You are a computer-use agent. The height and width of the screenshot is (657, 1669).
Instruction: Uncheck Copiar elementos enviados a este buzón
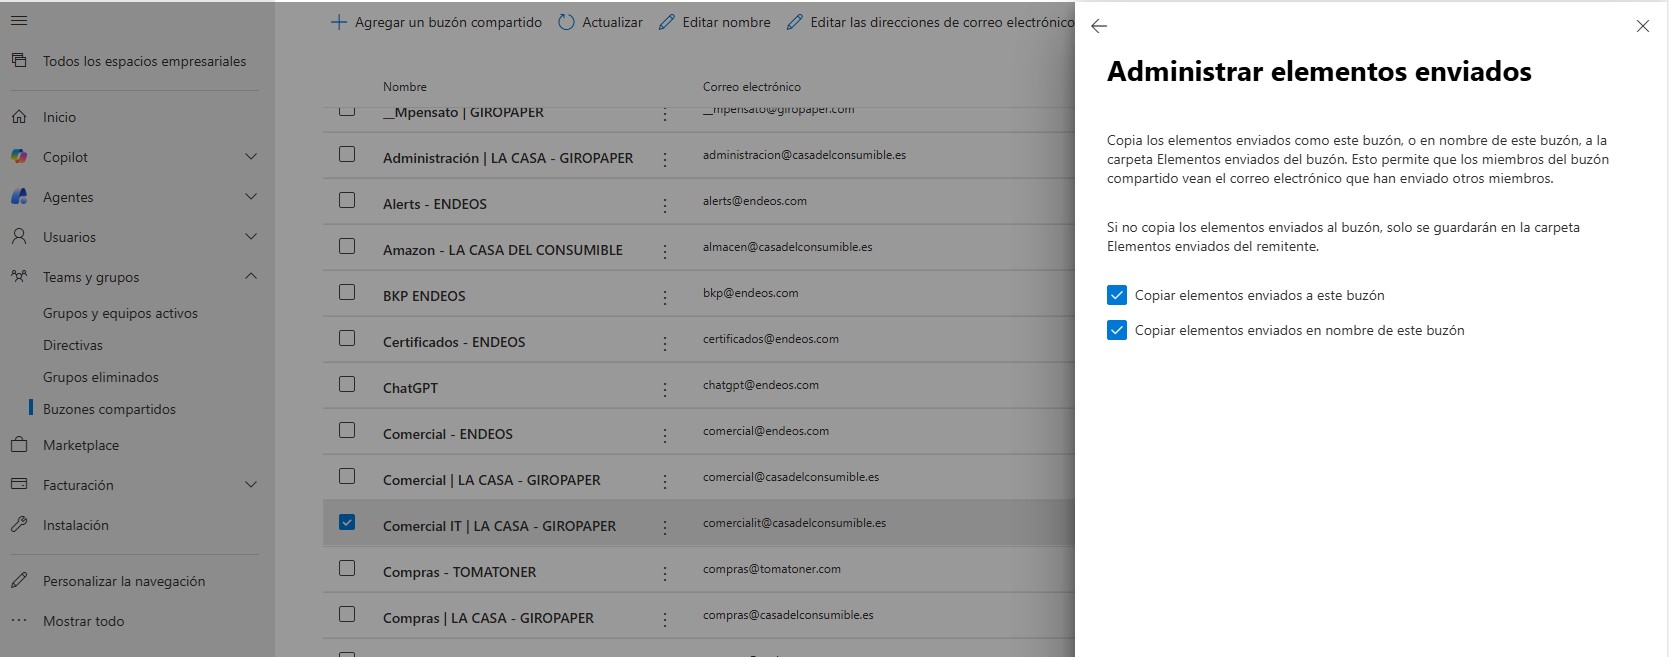pos(1117,295)
